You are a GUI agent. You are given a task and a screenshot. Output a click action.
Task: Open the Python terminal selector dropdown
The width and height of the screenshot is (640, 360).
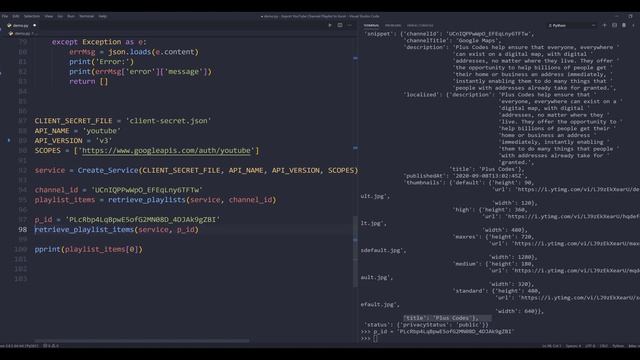pos(571,25)
